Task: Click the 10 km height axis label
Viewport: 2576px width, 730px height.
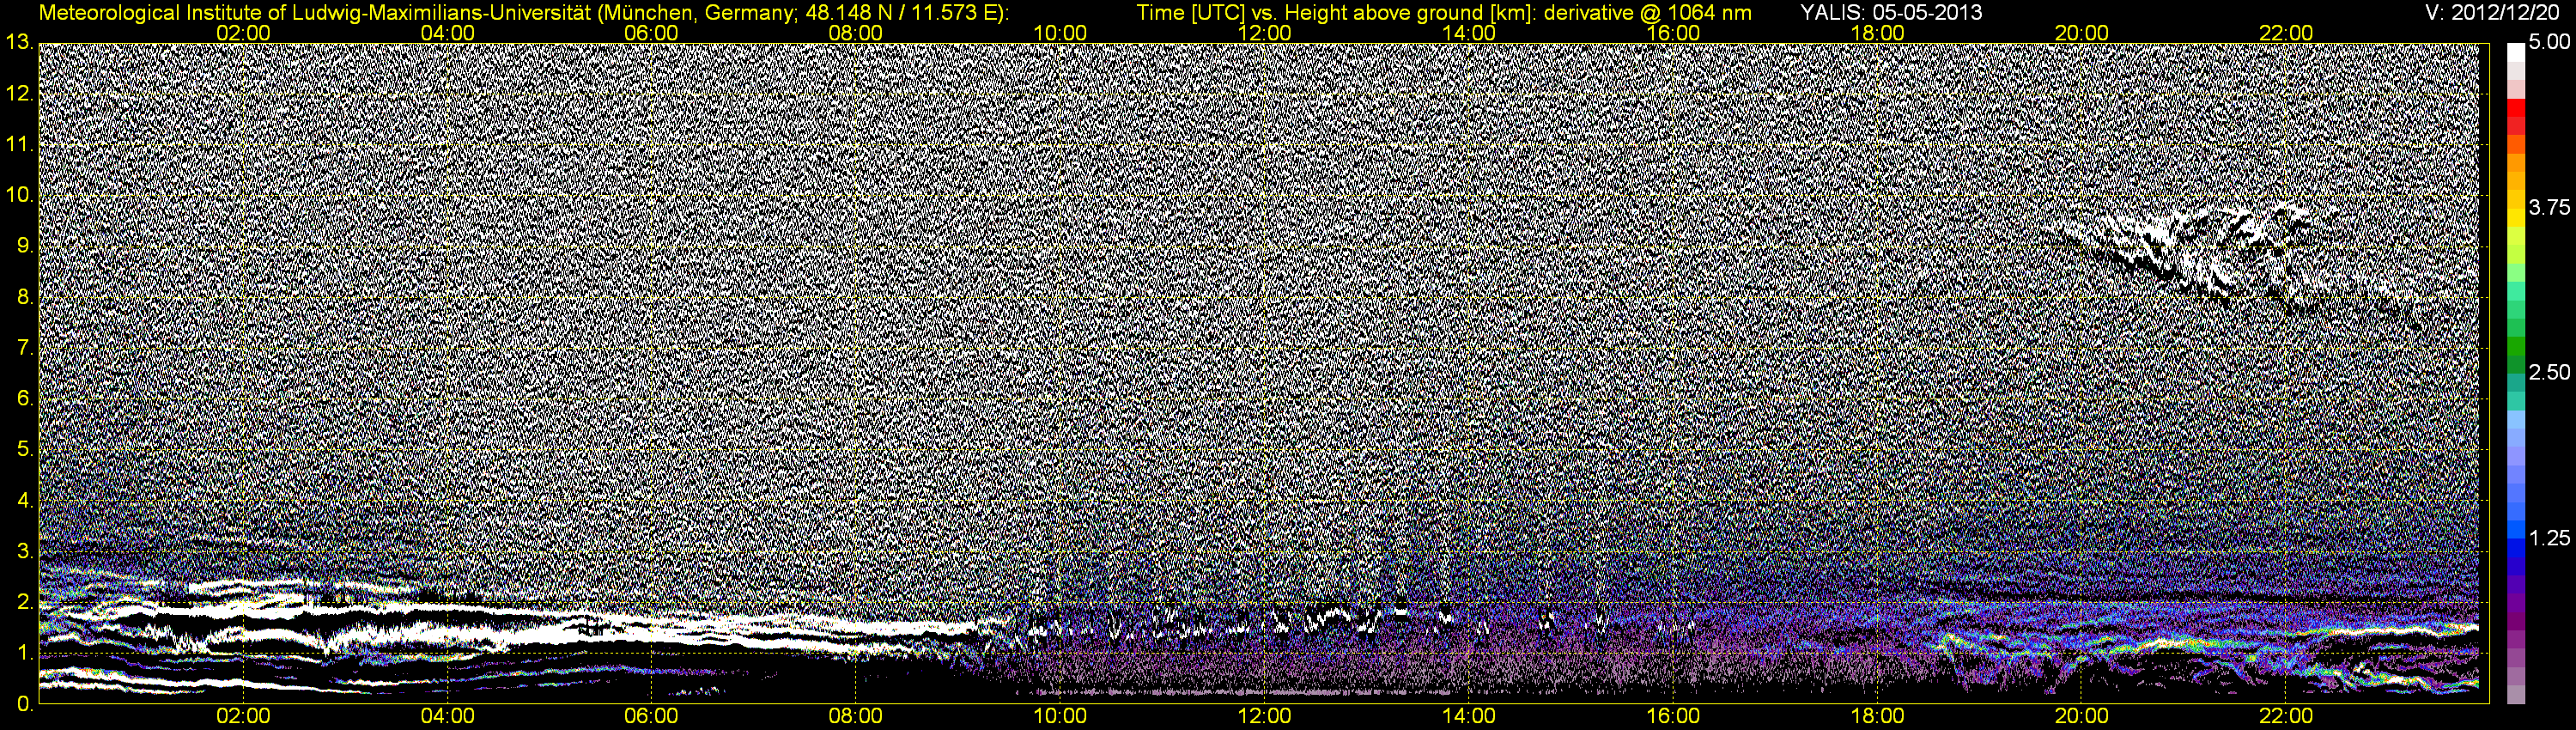Action: 19,195
